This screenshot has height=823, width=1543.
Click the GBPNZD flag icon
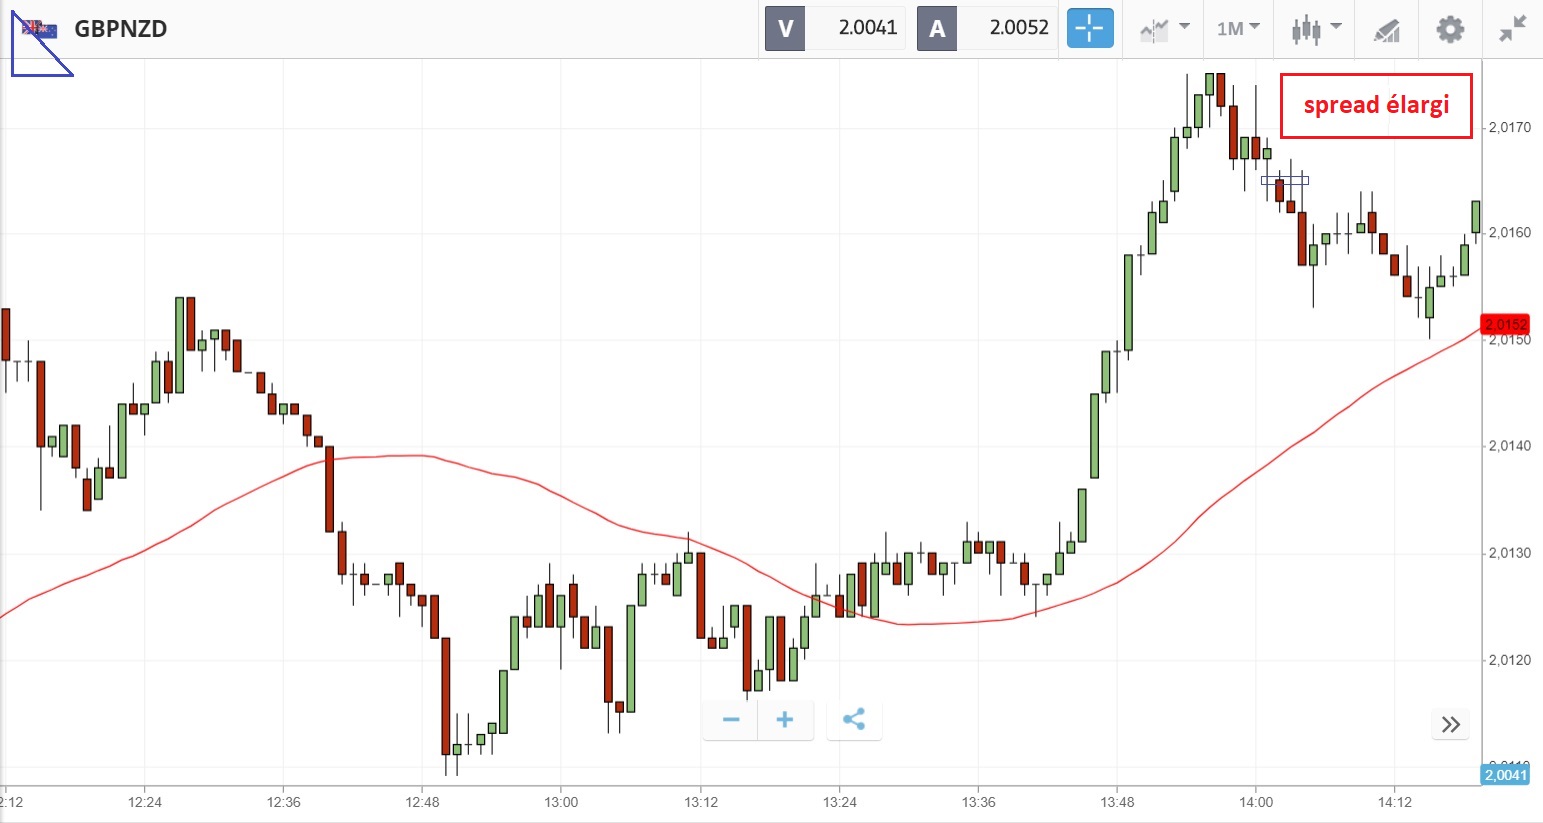point(40,29)
